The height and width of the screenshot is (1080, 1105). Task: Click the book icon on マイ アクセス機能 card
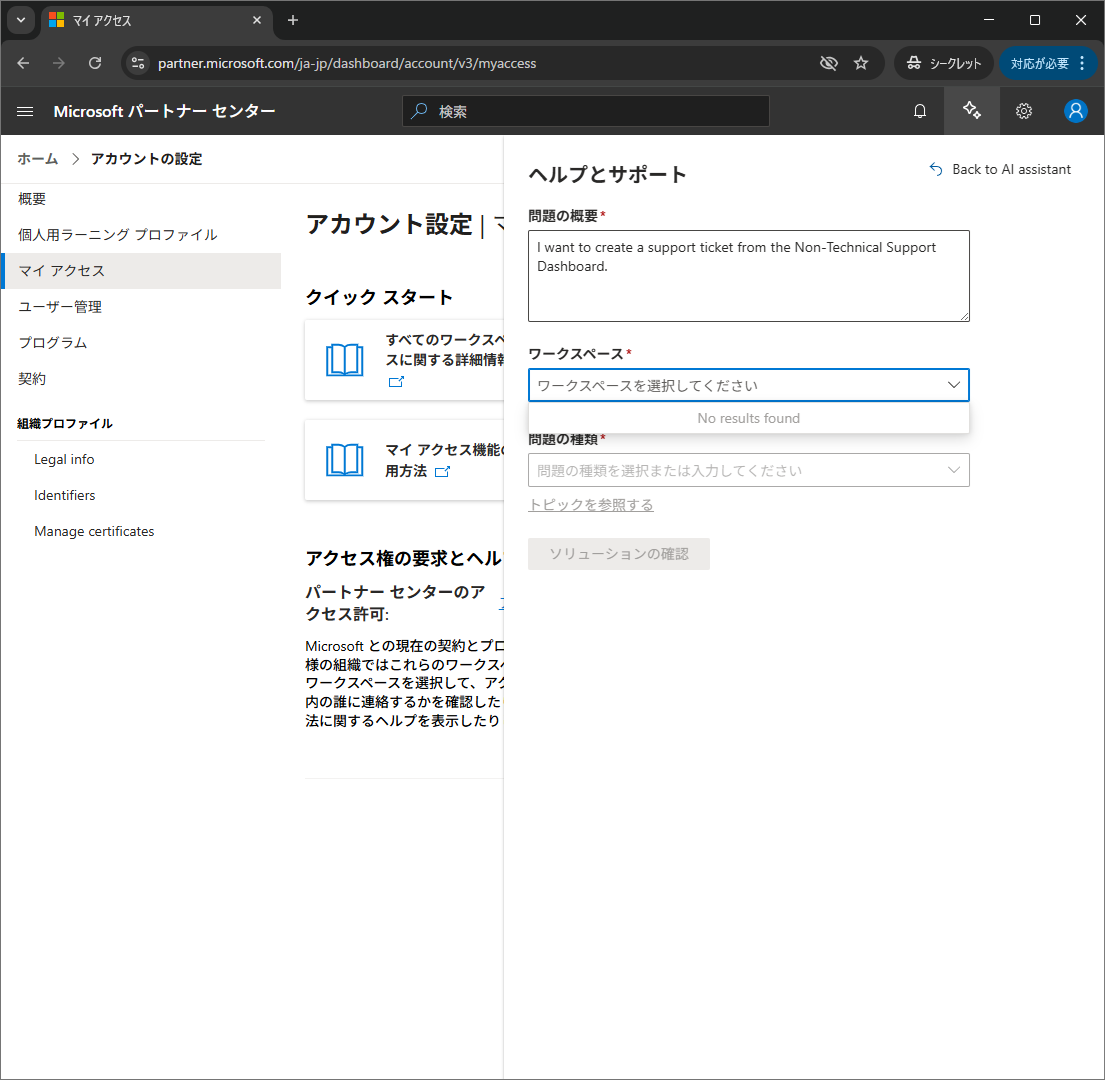(345, 460)
